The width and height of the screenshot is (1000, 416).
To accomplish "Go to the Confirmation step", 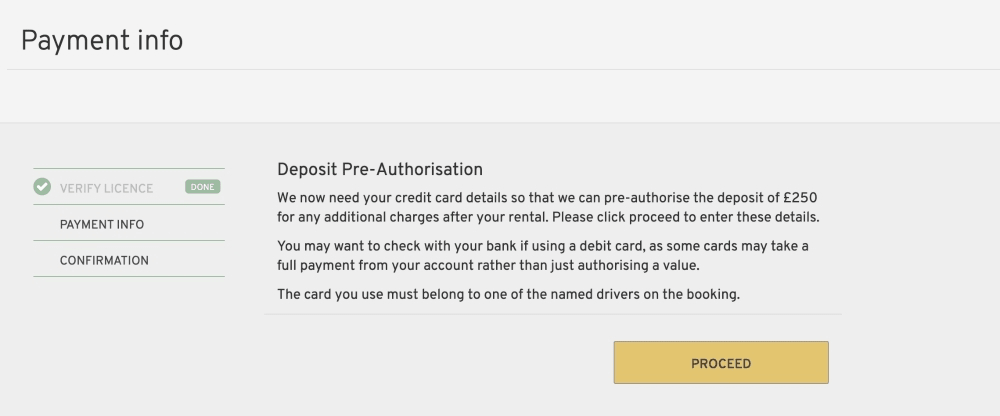I will (104, 260).
